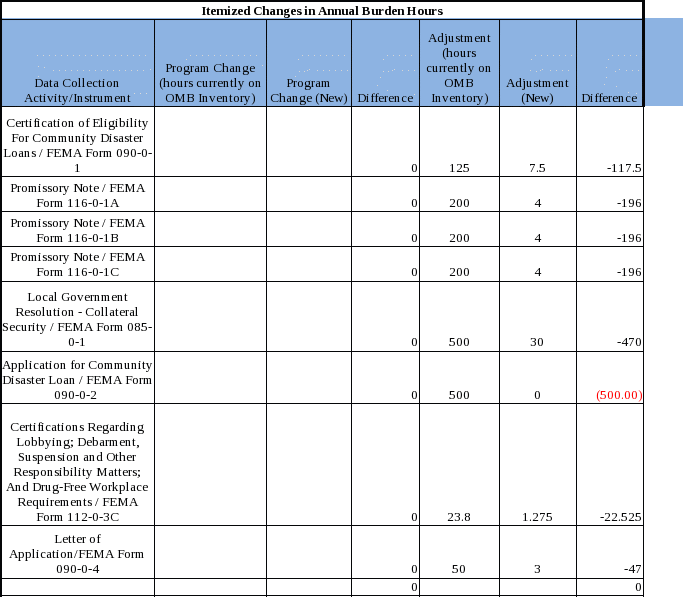This screenshot has width=683, height=597.
Task: Select the red (500.00) difference value
Action: coord(619,395)
